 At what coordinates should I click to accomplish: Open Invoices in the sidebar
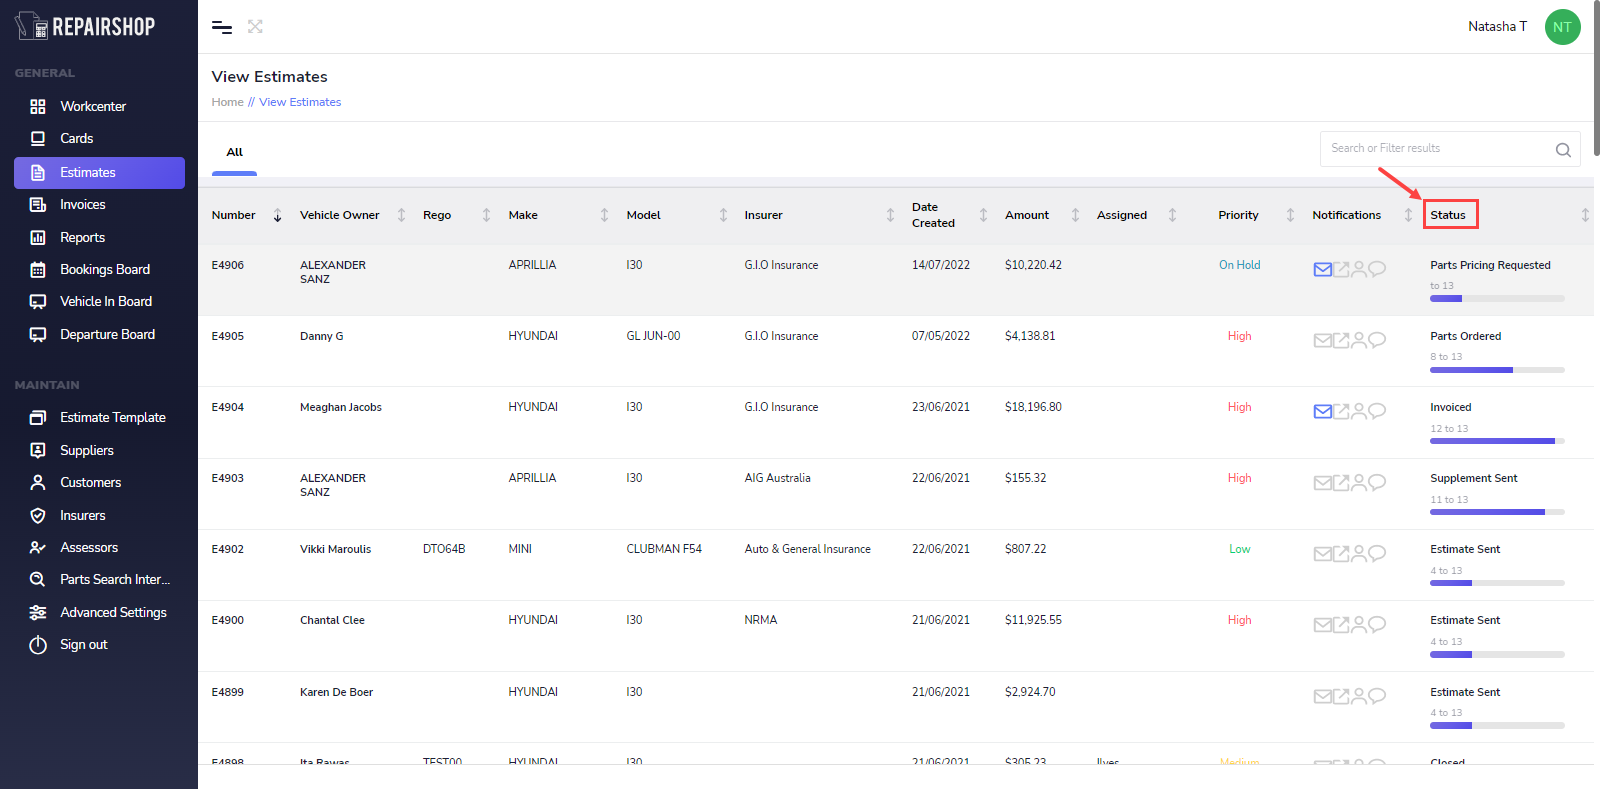(x=82, y=205)
